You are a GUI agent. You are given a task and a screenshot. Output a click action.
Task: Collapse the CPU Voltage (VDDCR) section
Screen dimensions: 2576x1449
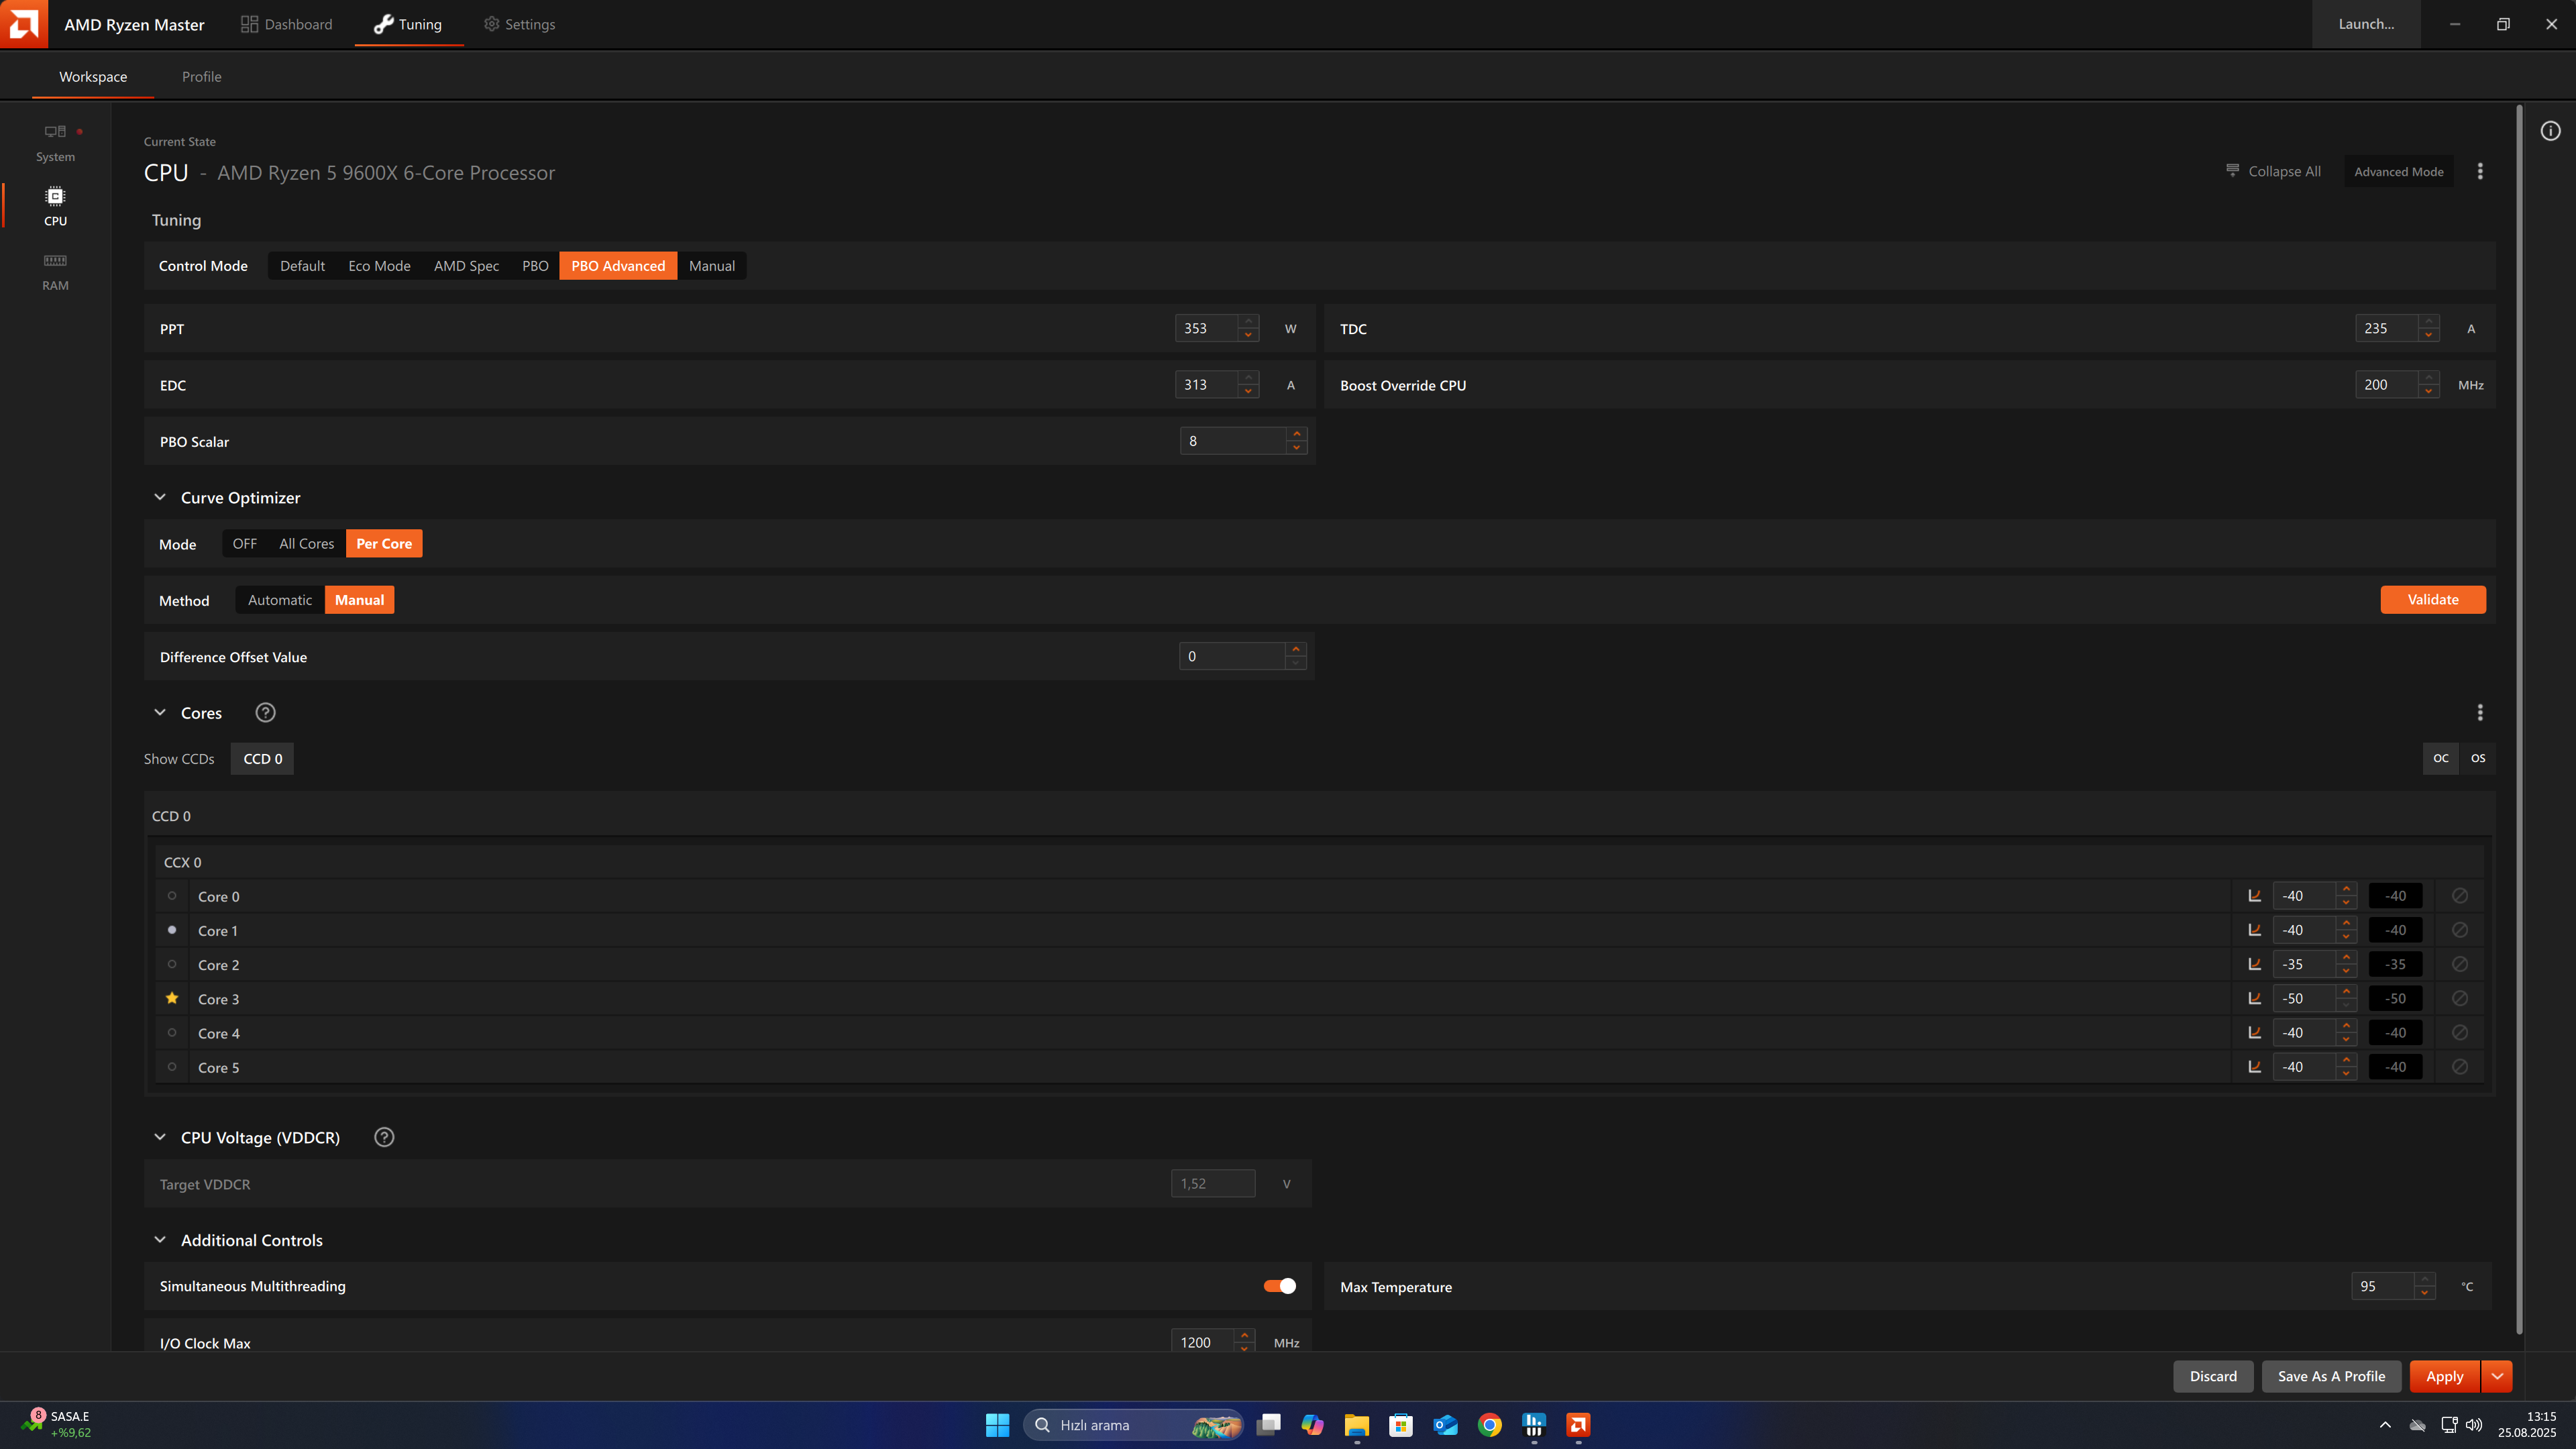pyautogui.click(x=160, y=1137)
